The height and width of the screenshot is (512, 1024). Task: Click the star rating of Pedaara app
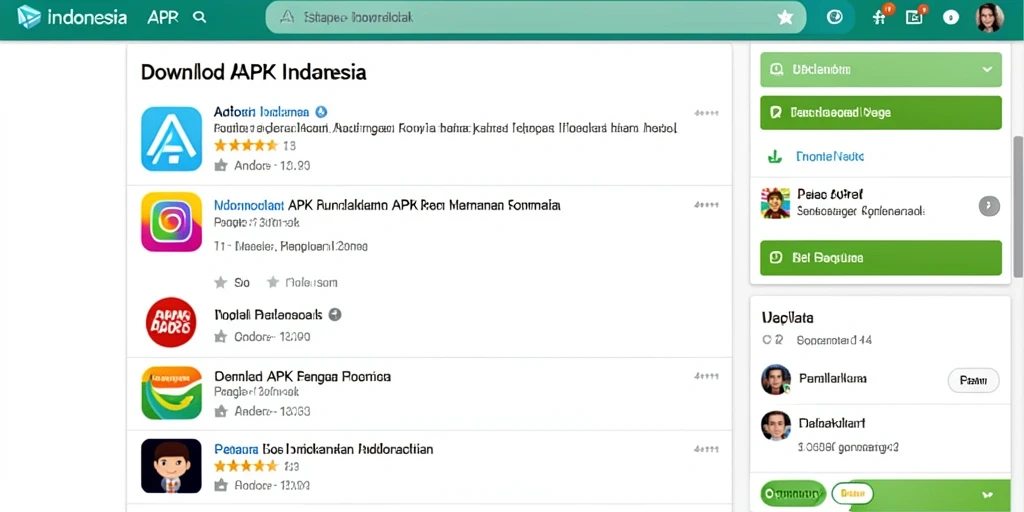point(246,466)
